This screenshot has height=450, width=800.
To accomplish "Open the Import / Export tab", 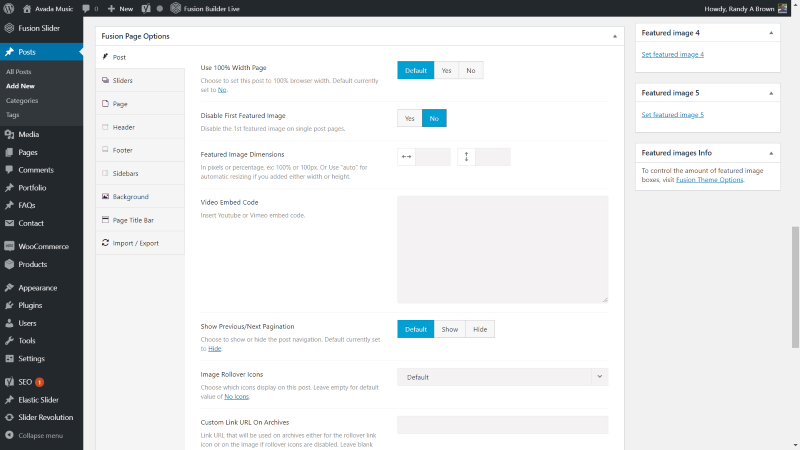I will pyautogui.click(x=140, y=243).
